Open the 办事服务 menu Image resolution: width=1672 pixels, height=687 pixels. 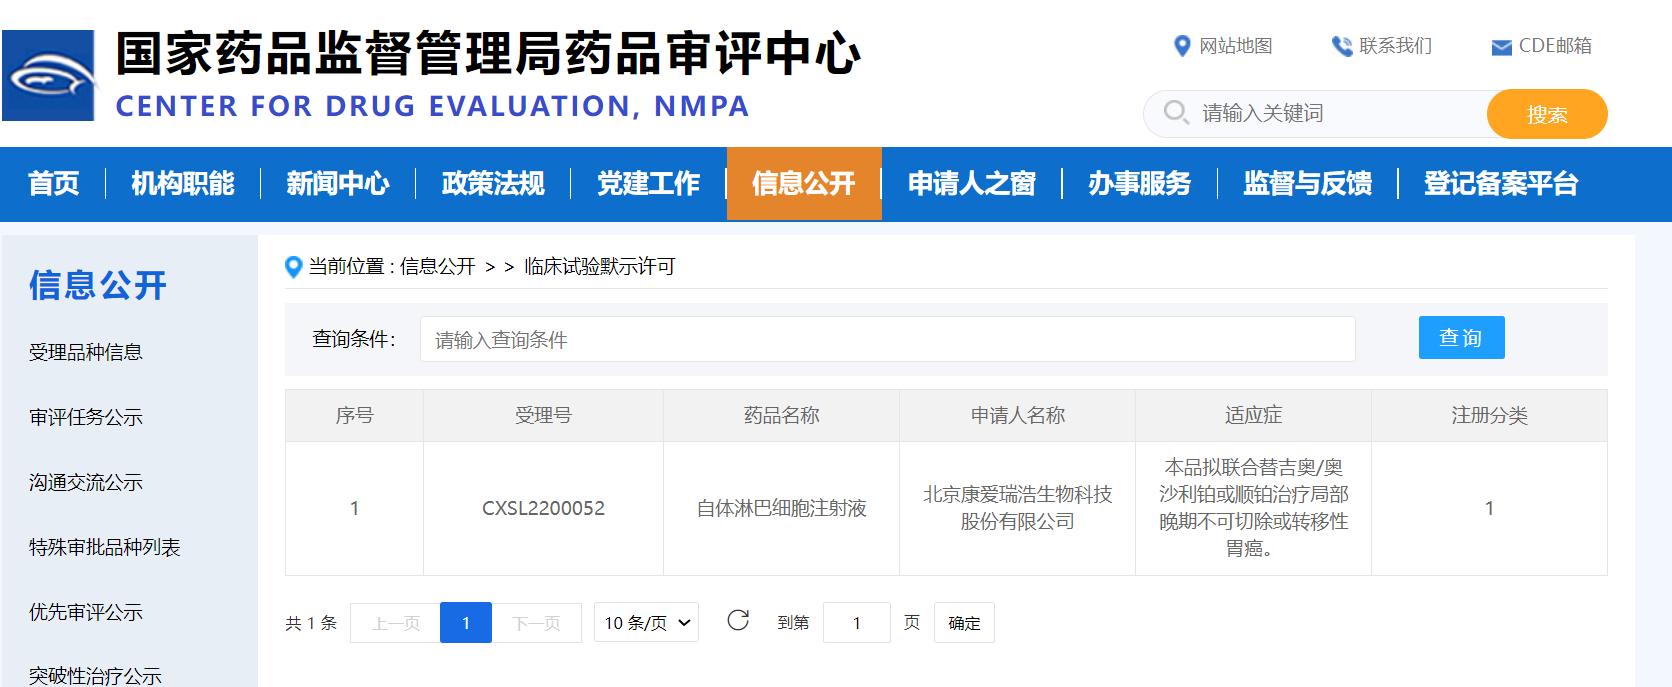click(x=1140, y=183)
